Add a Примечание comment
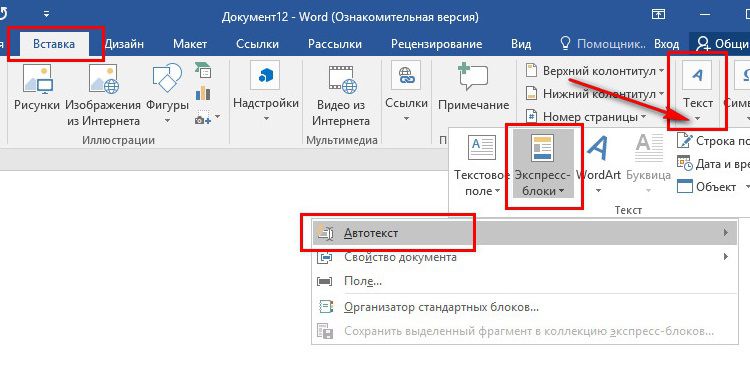This screenshot has height=370, width=750. coord(473,88)
